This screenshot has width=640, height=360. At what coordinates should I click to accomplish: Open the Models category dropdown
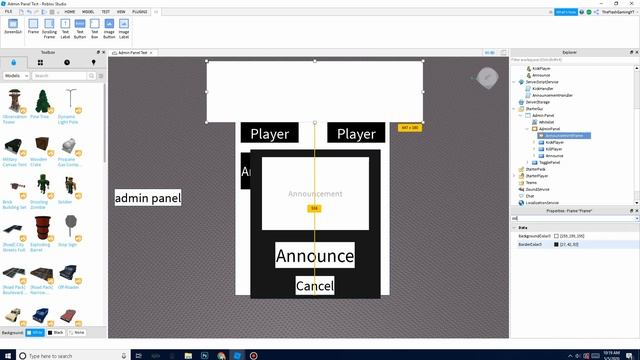[x=16, y=76]
